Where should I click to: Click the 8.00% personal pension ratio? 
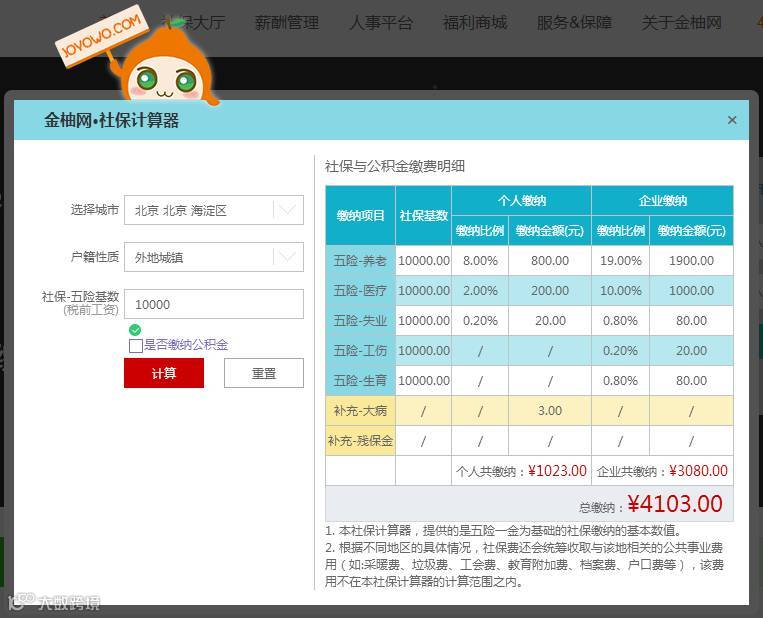pyautogui.click(x=480, y=261)
